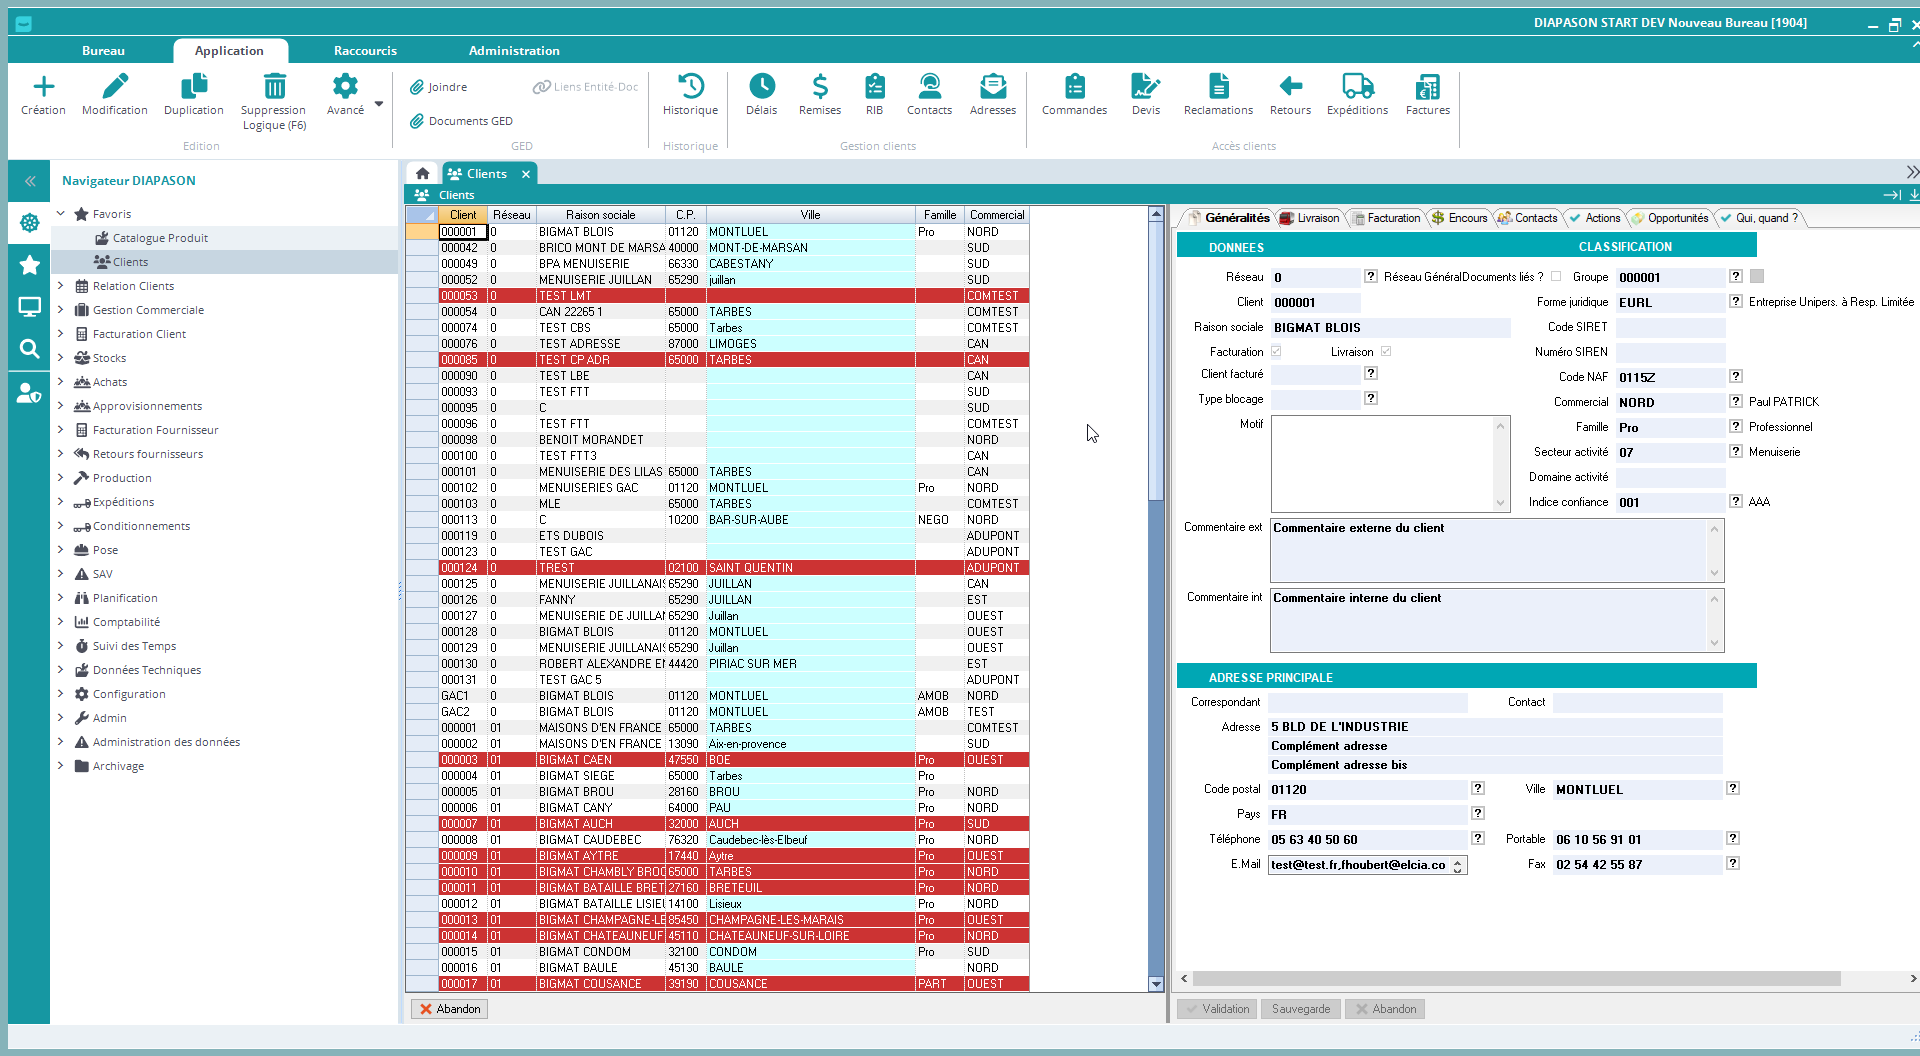Expand the Stocks tree node
Image resolution: width=1920 pixels, height=1056 pixels.
click(61, 358)
